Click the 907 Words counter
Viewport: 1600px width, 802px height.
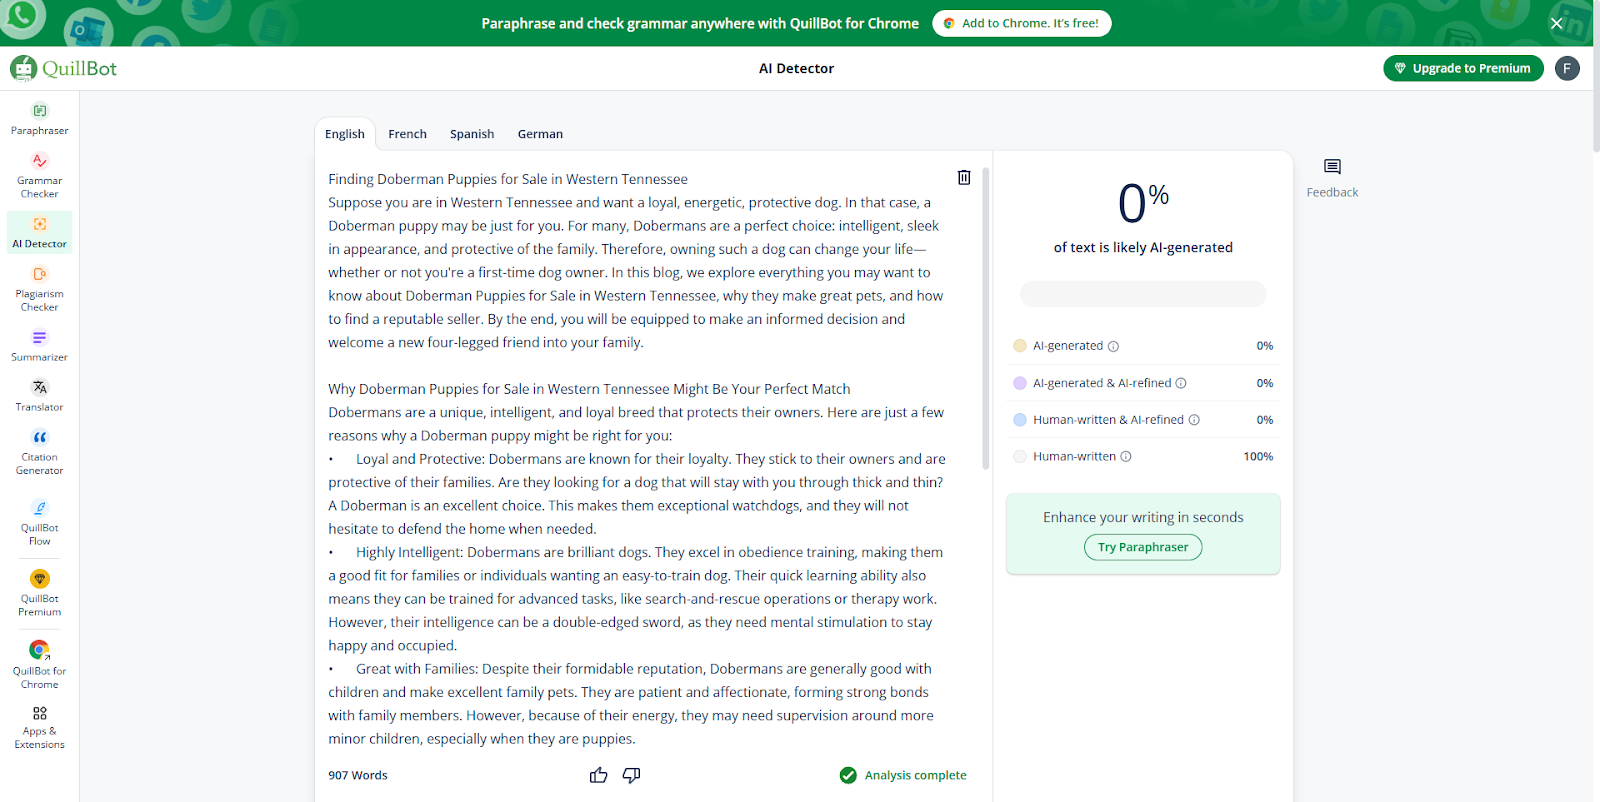[x=358, y=775]
